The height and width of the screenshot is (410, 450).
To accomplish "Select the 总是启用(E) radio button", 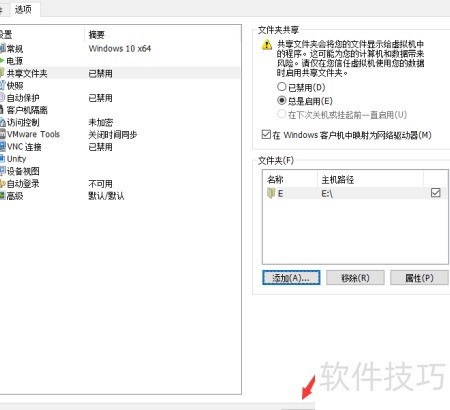I will 282,100.
